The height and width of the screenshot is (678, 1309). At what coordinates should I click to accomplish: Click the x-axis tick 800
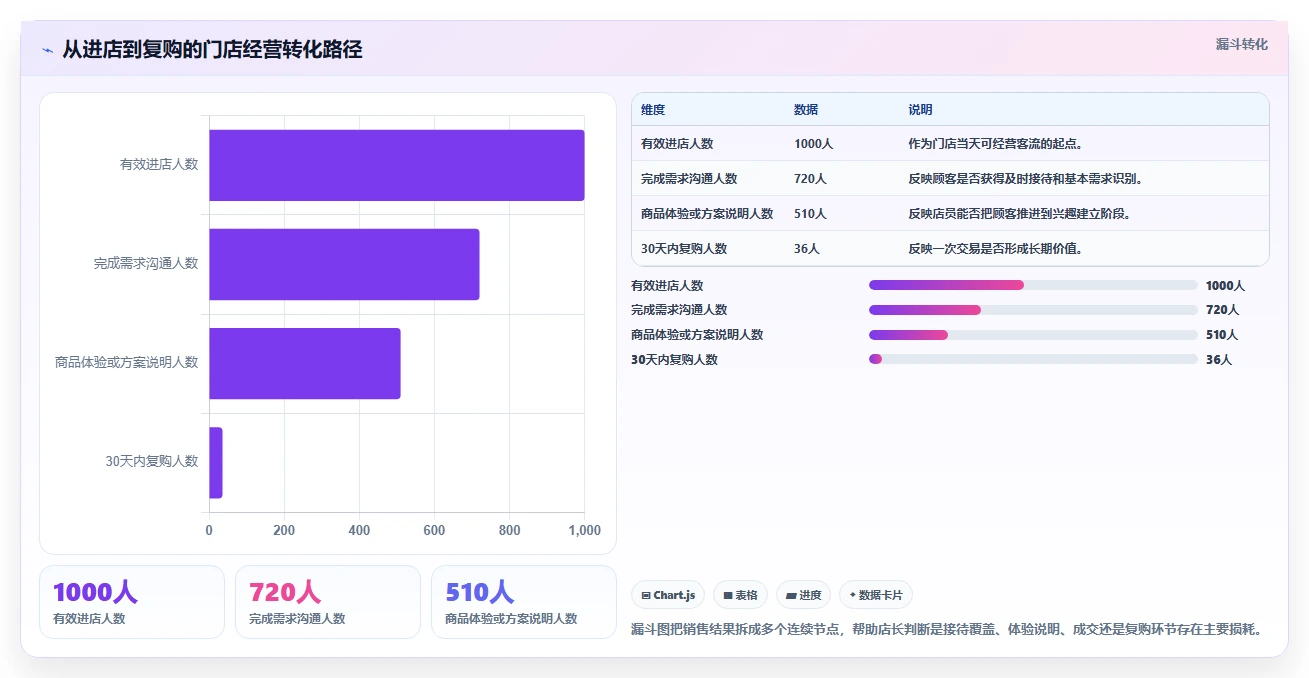tap(509, 530)
